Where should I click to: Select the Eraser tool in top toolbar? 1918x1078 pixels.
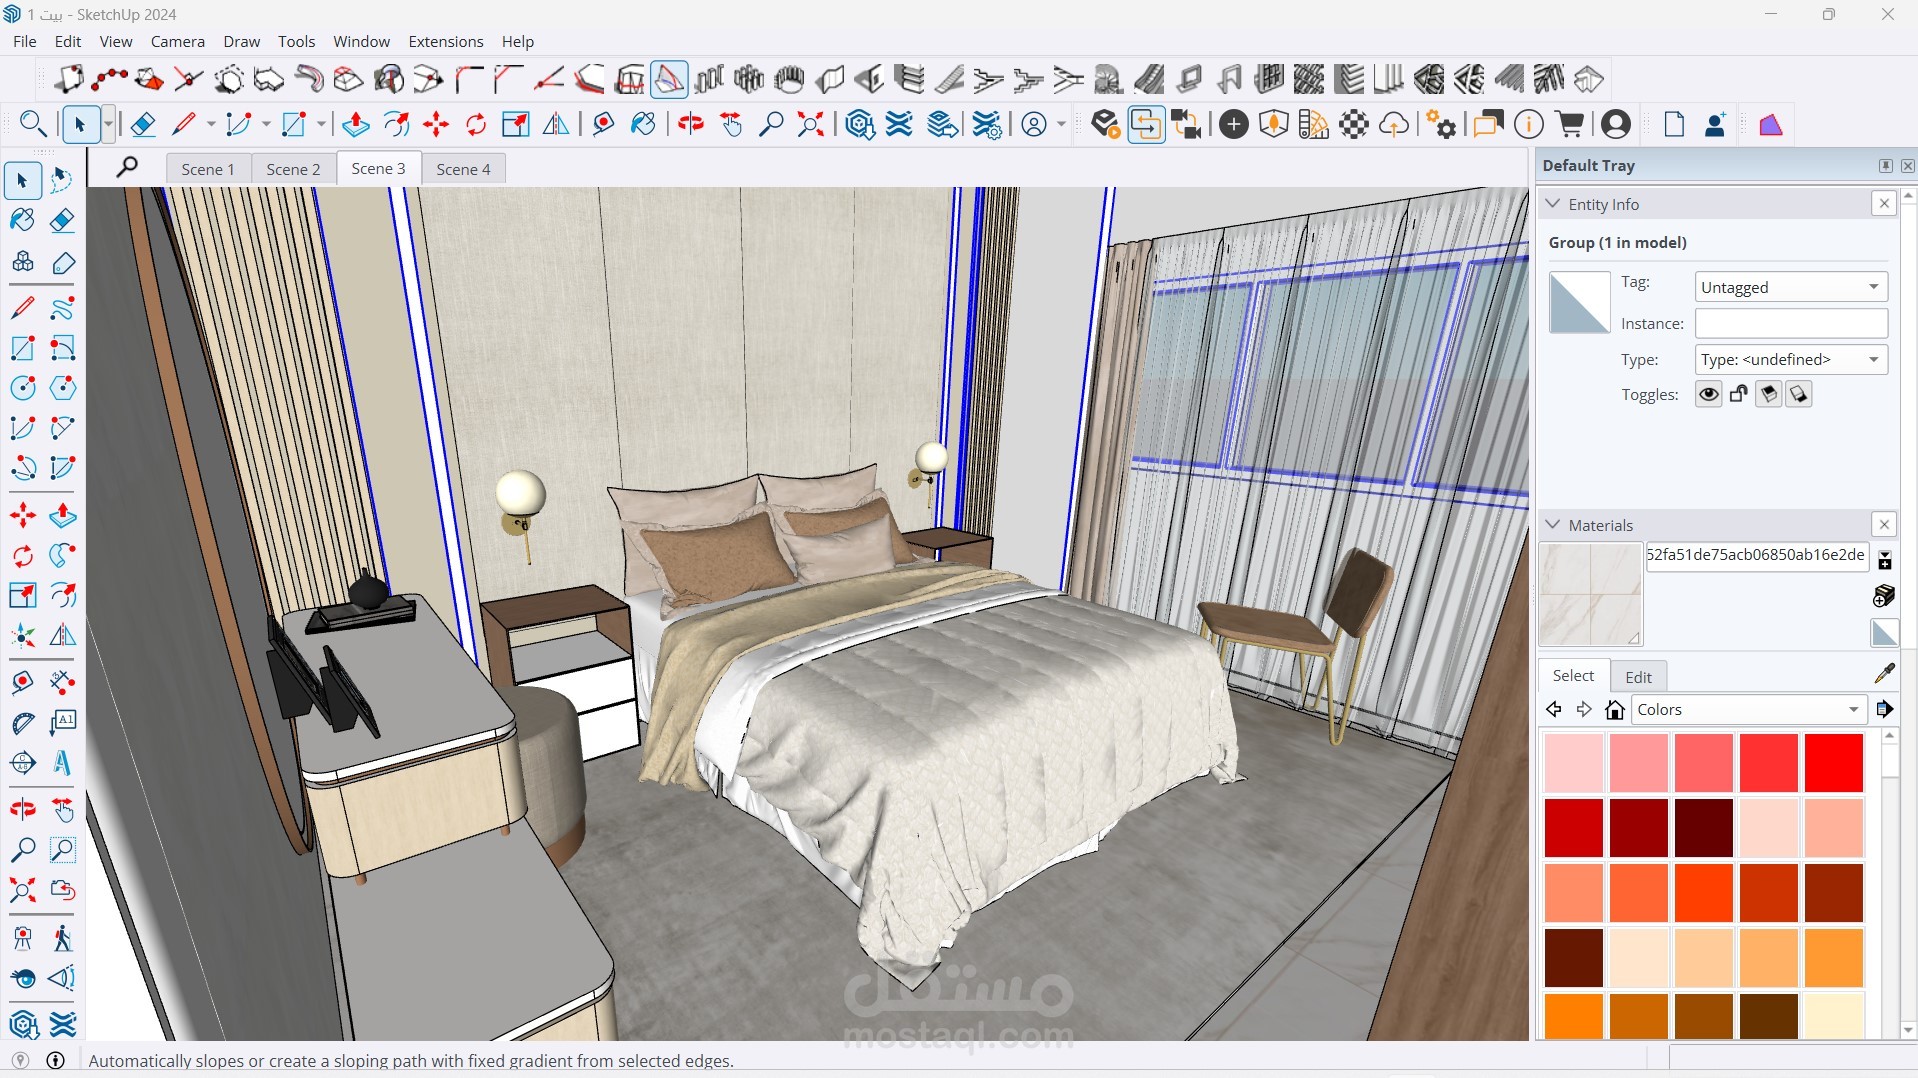tap(143, 124)
